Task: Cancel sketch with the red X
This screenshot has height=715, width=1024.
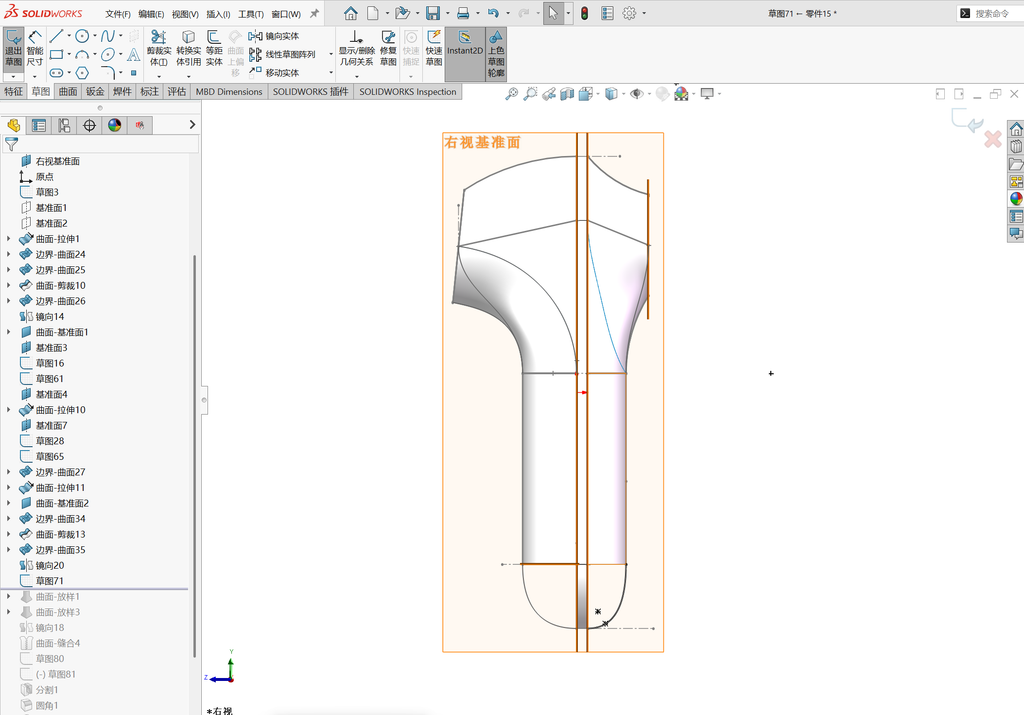Action: [x=993, y=139]
